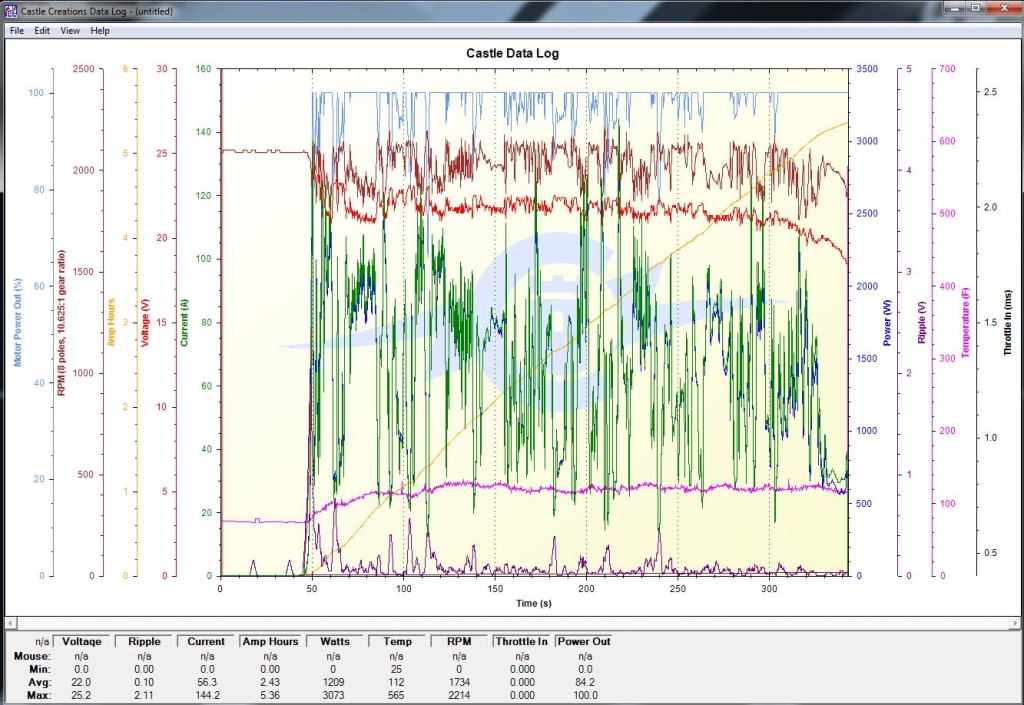Open the Help menu
This screenshot has width=1024, height=705.
[100, 31]
